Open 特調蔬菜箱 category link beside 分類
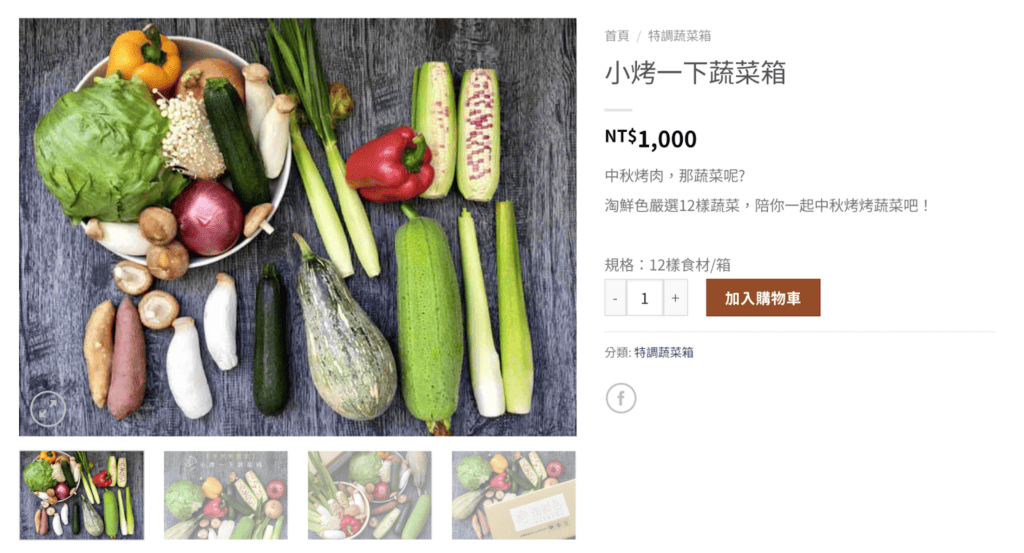 (664, 353)
